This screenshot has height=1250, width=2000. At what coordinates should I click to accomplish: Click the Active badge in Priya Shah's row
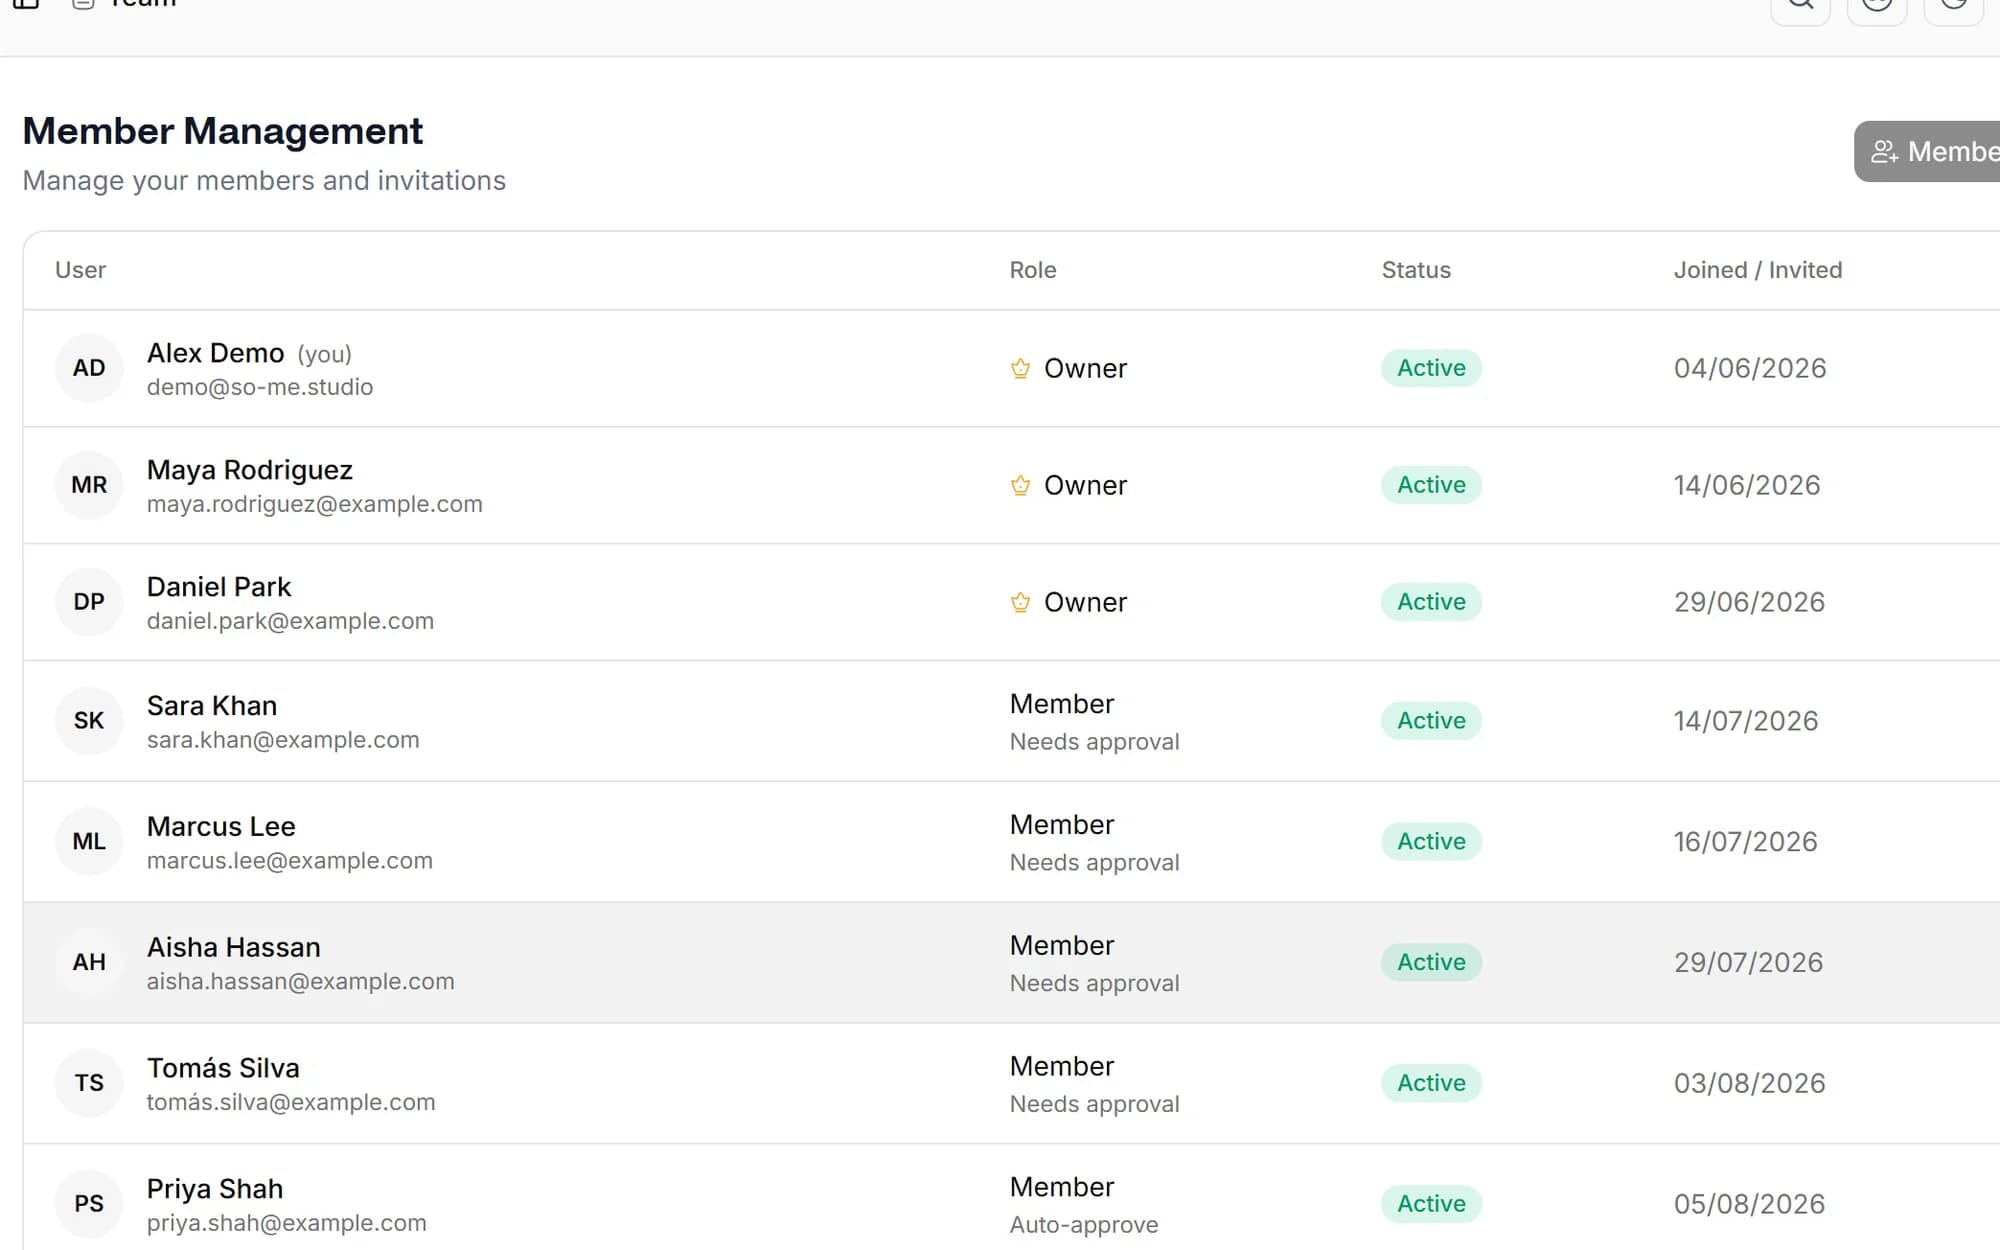pyautogui.click(x=1431, y=1204)
